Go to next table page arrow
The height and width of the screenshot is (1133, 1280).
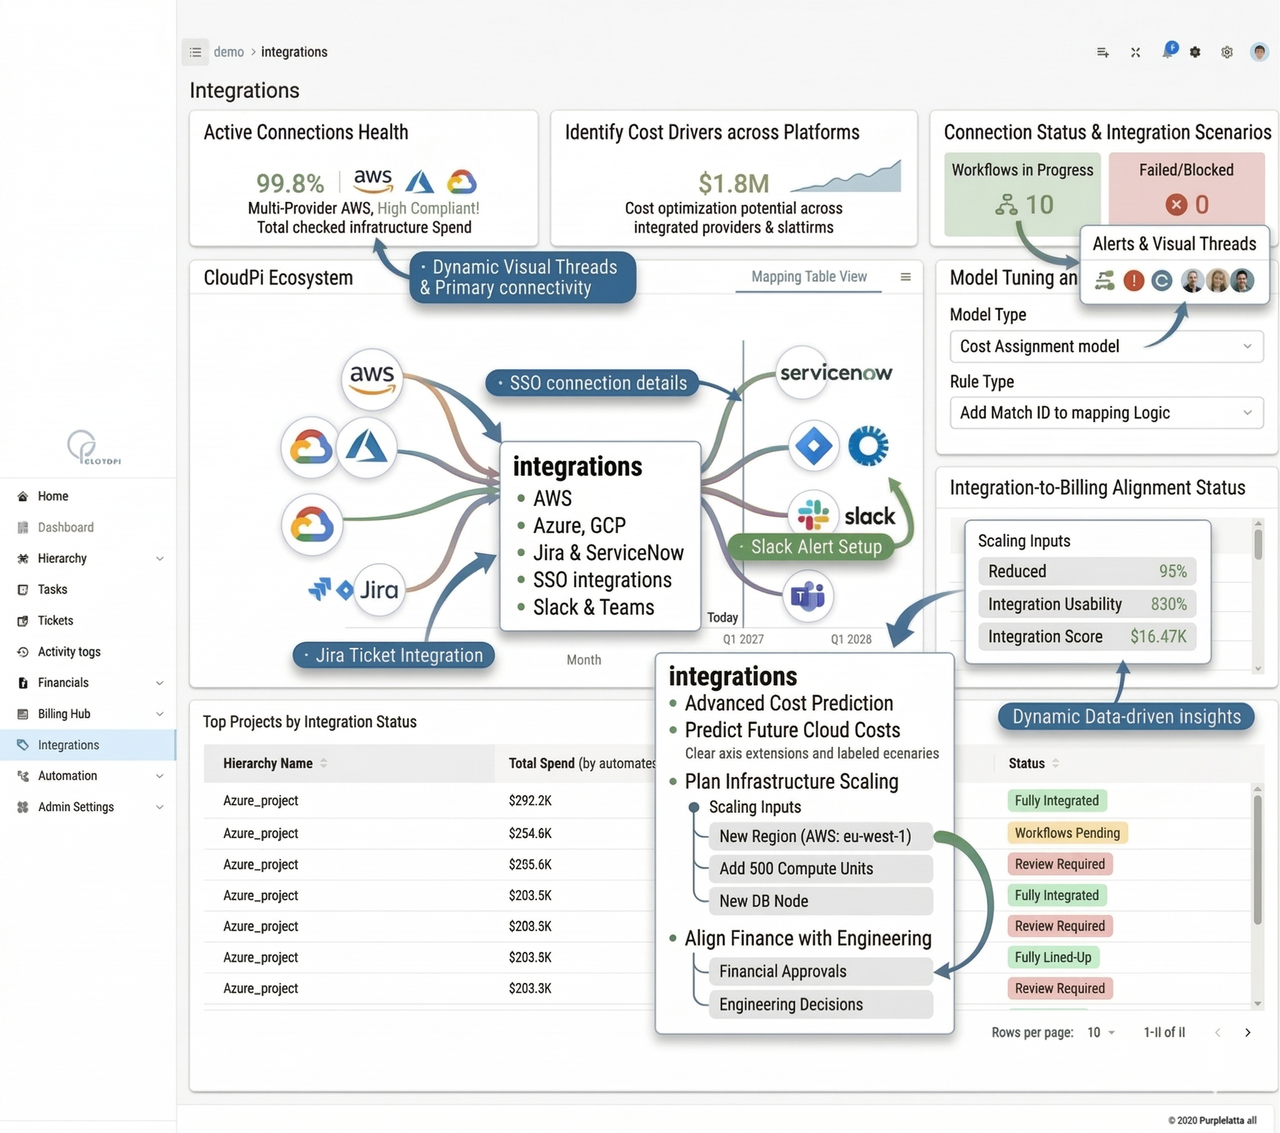[1247, 1032]
